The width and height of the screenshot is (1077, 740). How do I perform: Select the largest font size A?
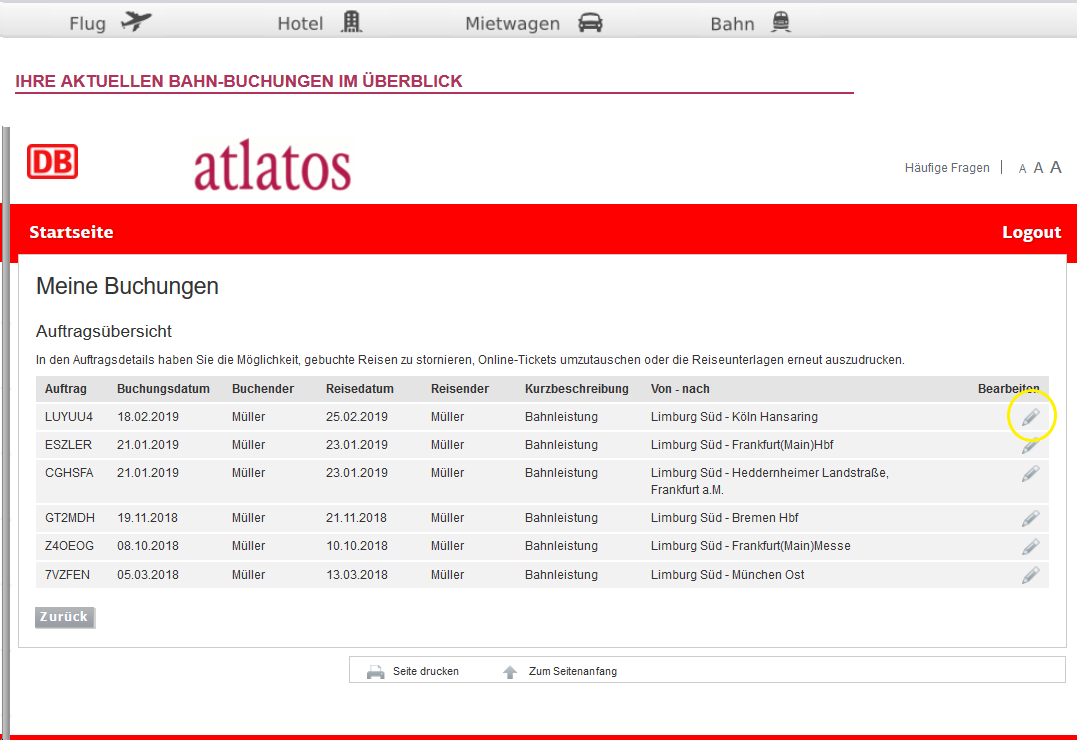coord(1056,167)
